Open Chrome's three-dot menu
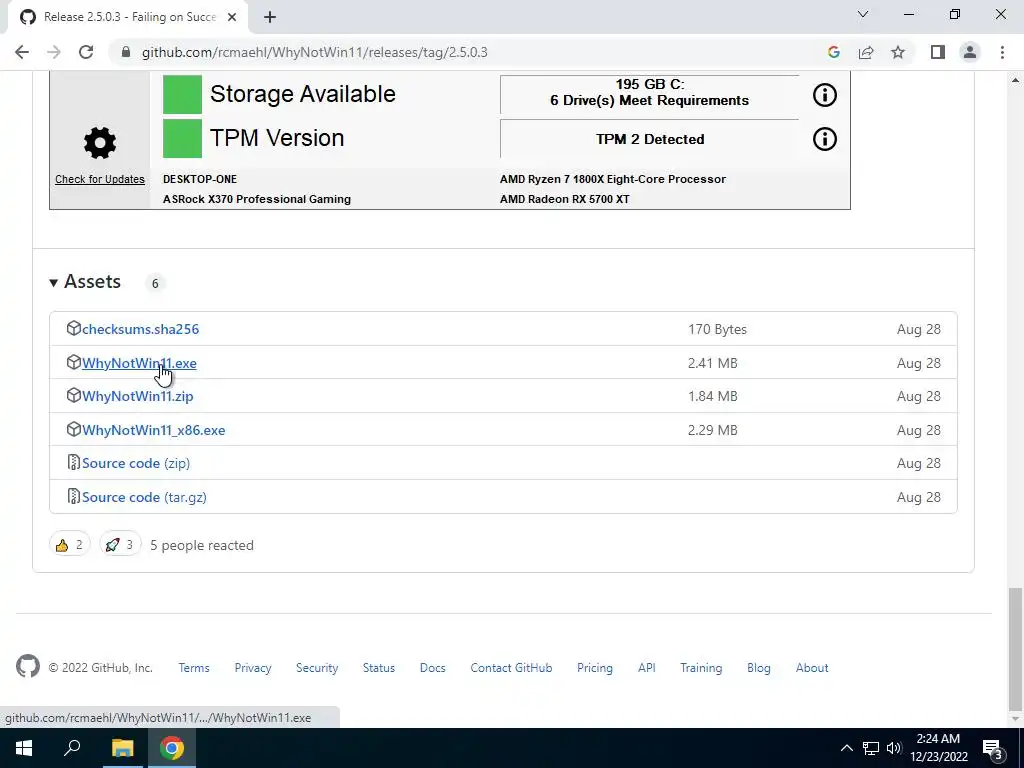Screen dimensions: 1024x768 (x=1002, y=52)
